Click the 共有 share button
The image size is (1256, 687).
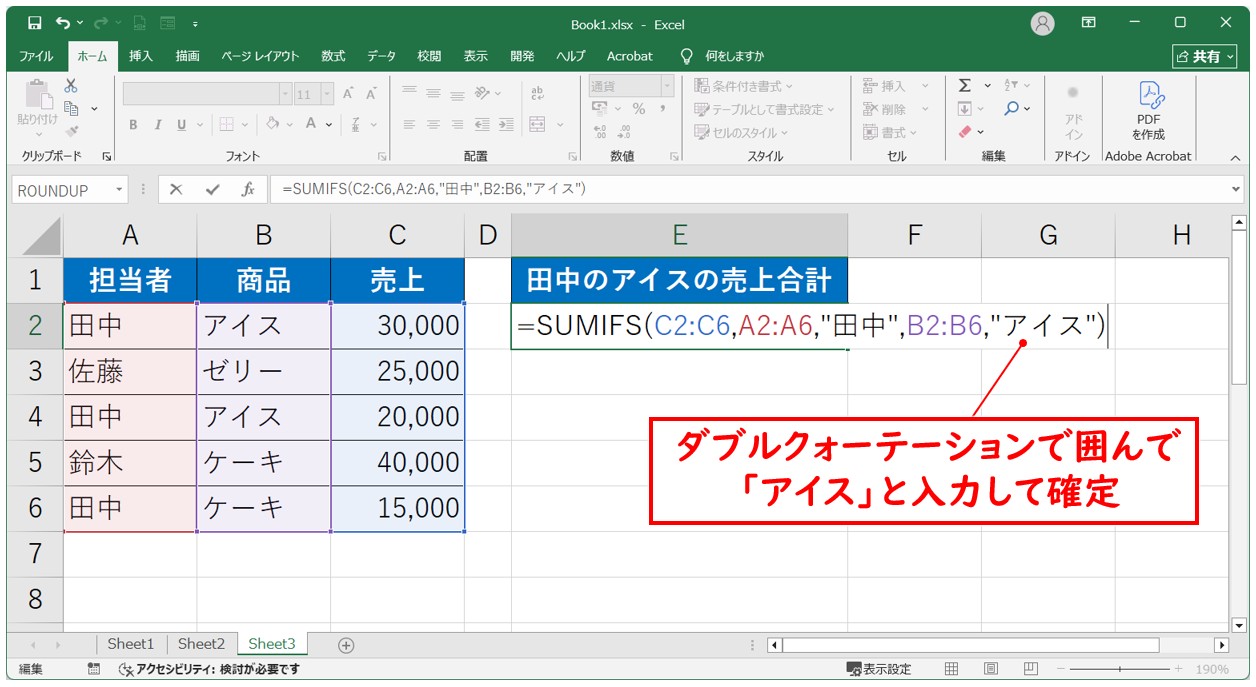point(1204,57)
